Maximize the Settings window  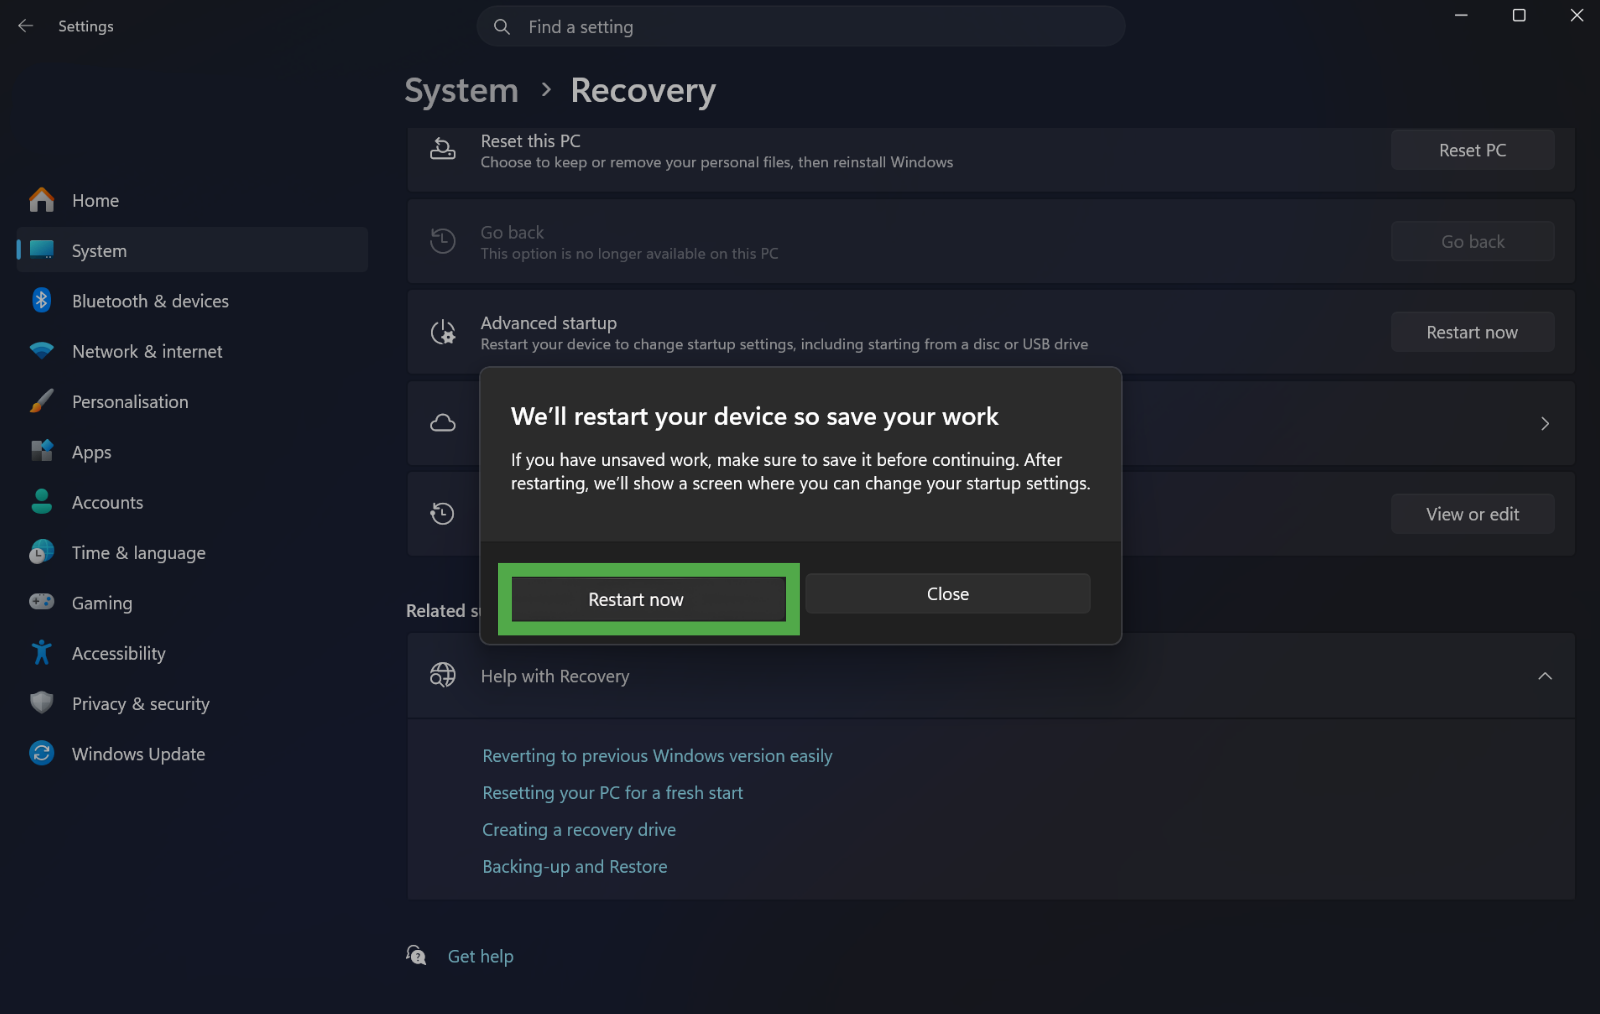1519,15
